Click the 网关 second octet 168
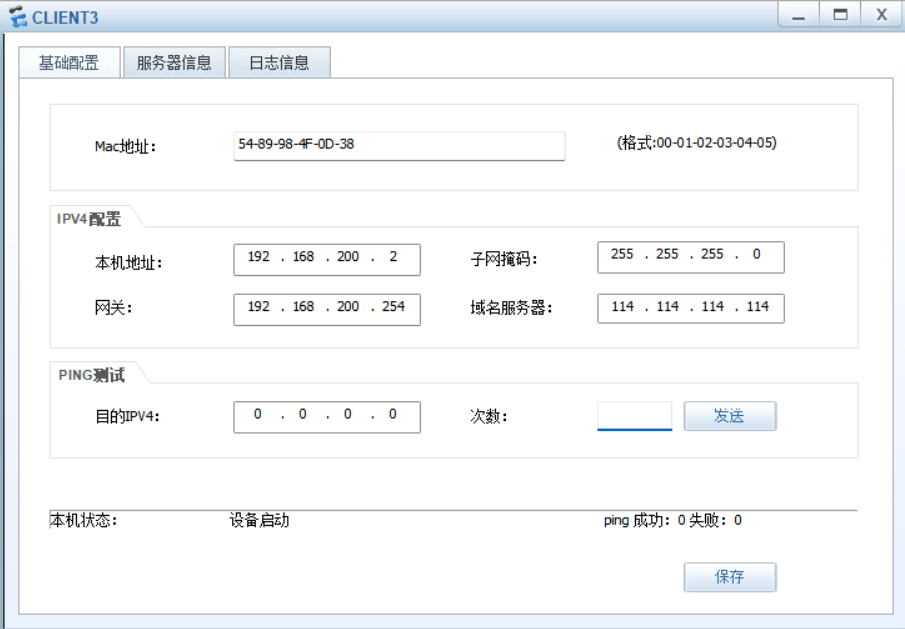 coord(303,307)
